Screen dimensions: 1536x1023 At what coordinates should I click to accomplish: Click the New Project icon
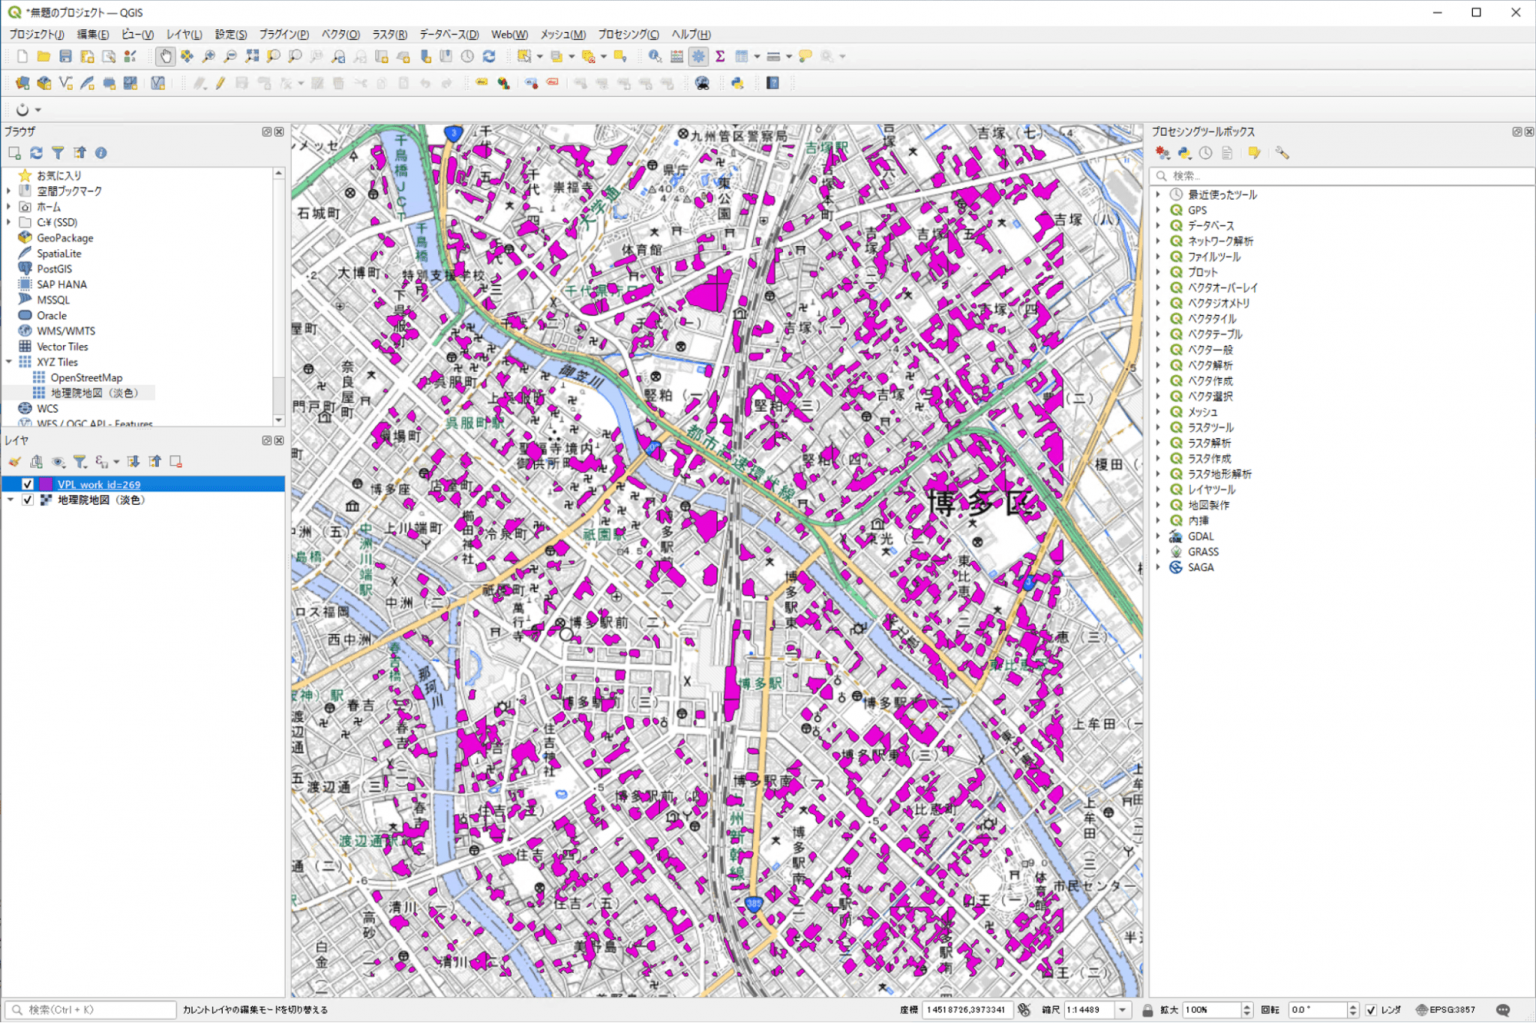point(22,57)
